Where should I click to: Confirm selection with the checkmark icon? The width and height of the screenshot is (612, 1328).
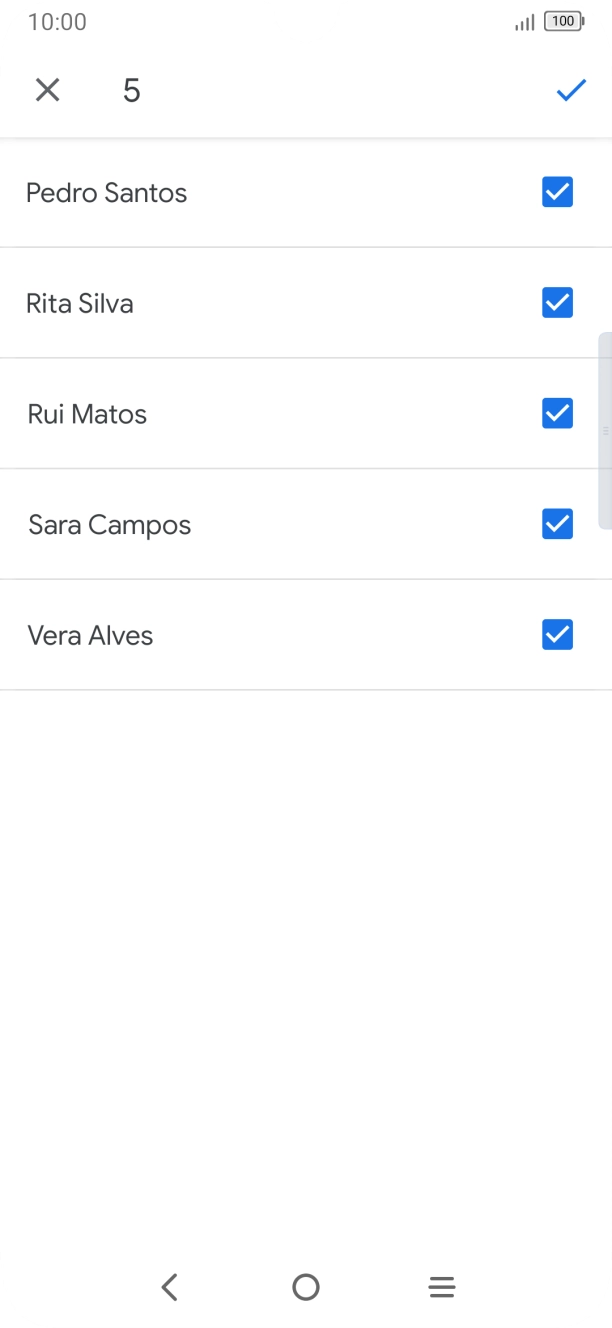570,90
